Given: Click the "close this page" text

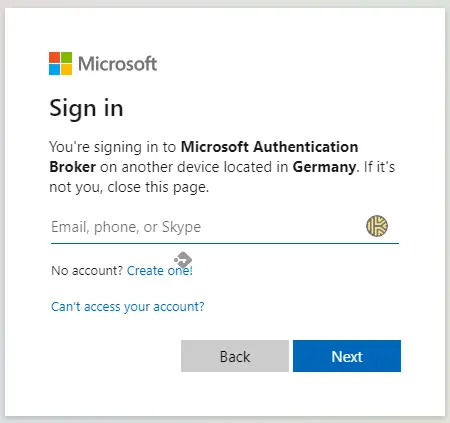Looking at the screenshot, I should point(158,187).
